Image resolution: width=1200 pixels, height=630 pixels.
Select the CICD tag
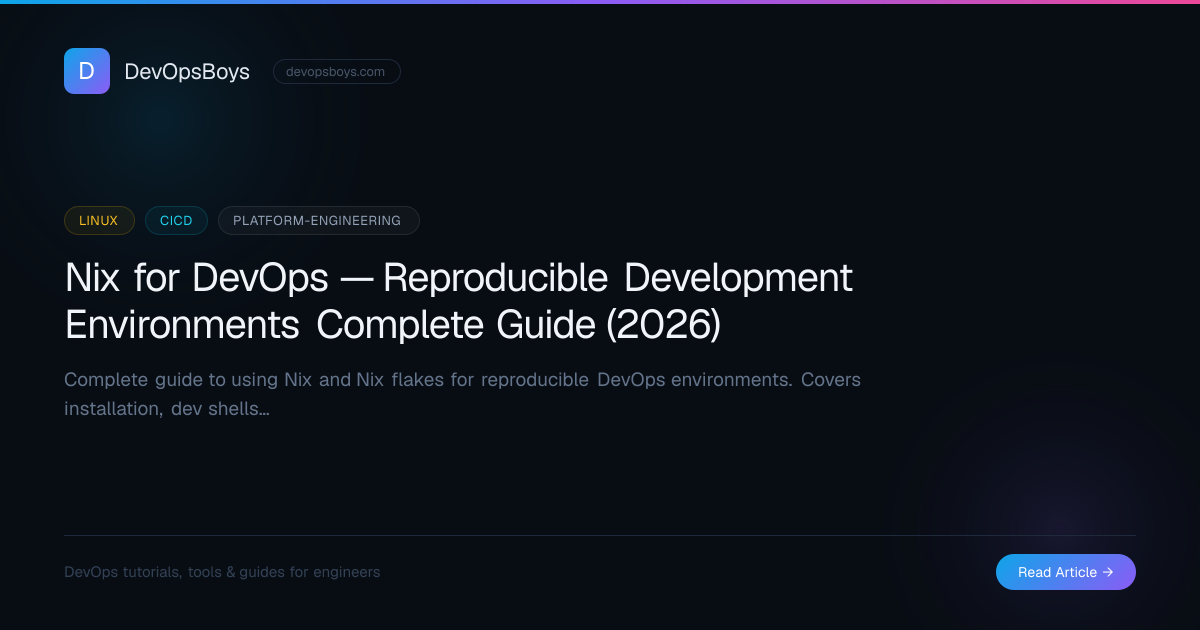click(176, 221)
